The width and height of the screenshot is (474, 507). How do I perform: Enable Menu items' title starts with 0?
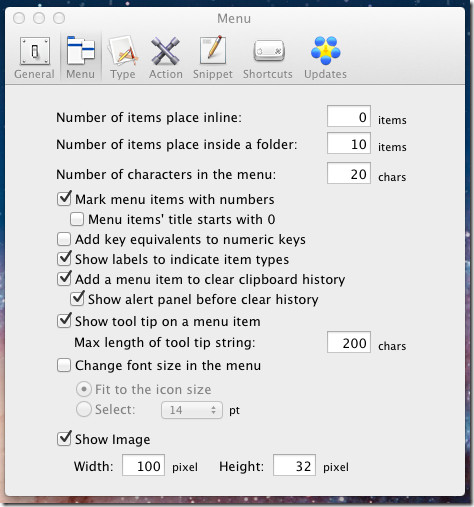(x=77, y=219)
